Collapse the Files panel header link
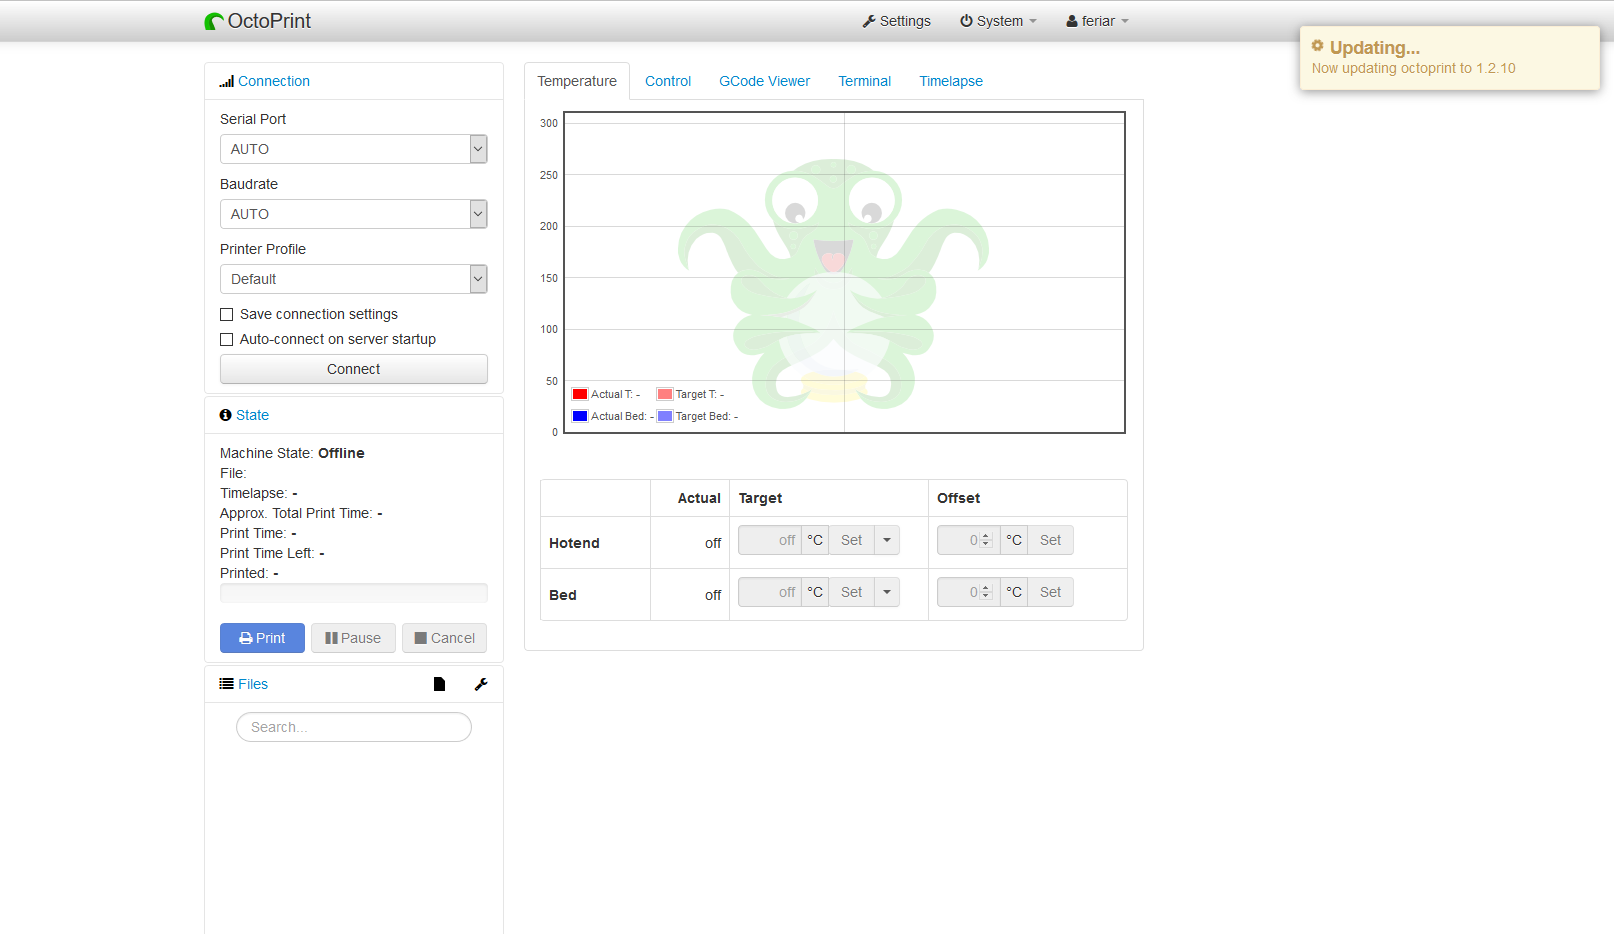 pyautogui.click(x=253, y=684)
